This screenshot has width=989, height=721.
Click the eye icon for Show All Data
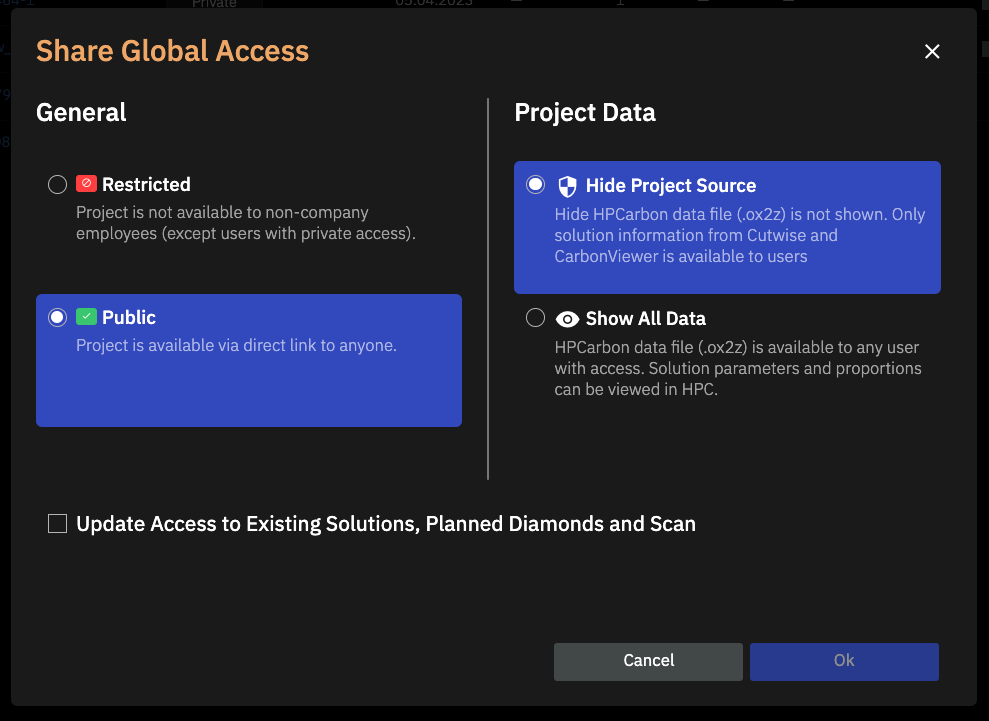pos(567,319)
